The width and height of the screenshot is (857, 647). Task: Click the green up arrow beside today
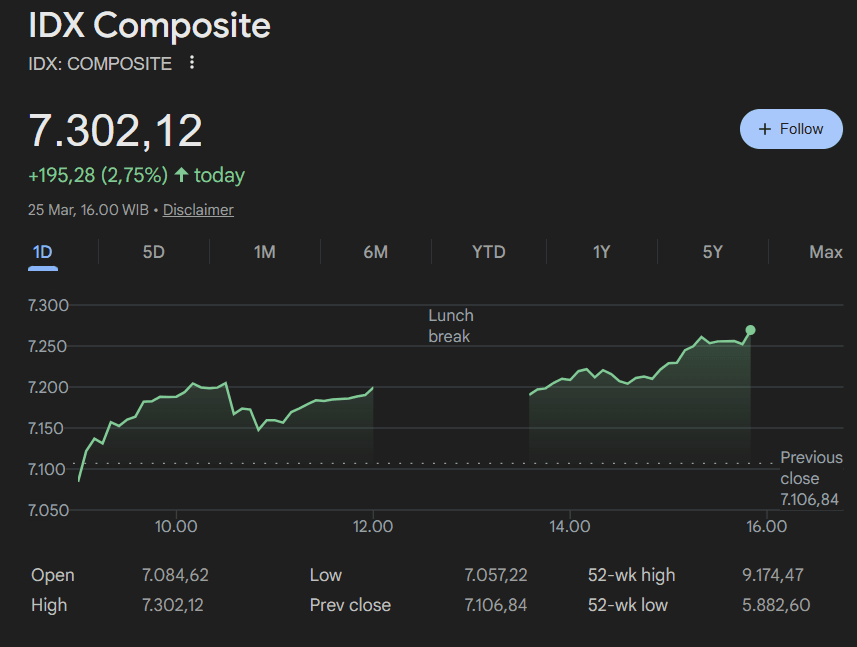coord(181,175)
